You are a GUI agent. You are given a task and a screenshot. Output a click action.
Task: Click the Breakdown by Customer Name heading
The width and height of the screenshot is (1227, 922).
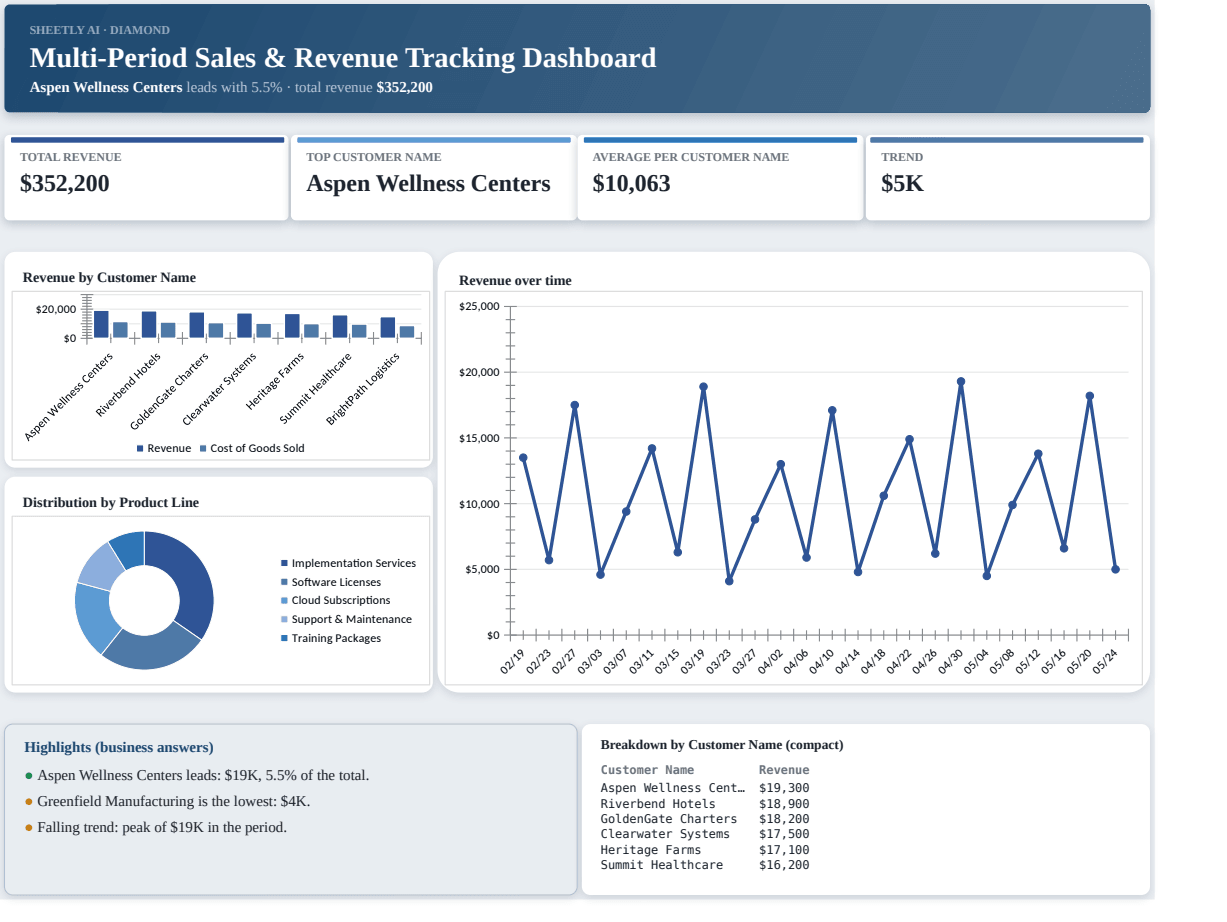click(722, 745)
